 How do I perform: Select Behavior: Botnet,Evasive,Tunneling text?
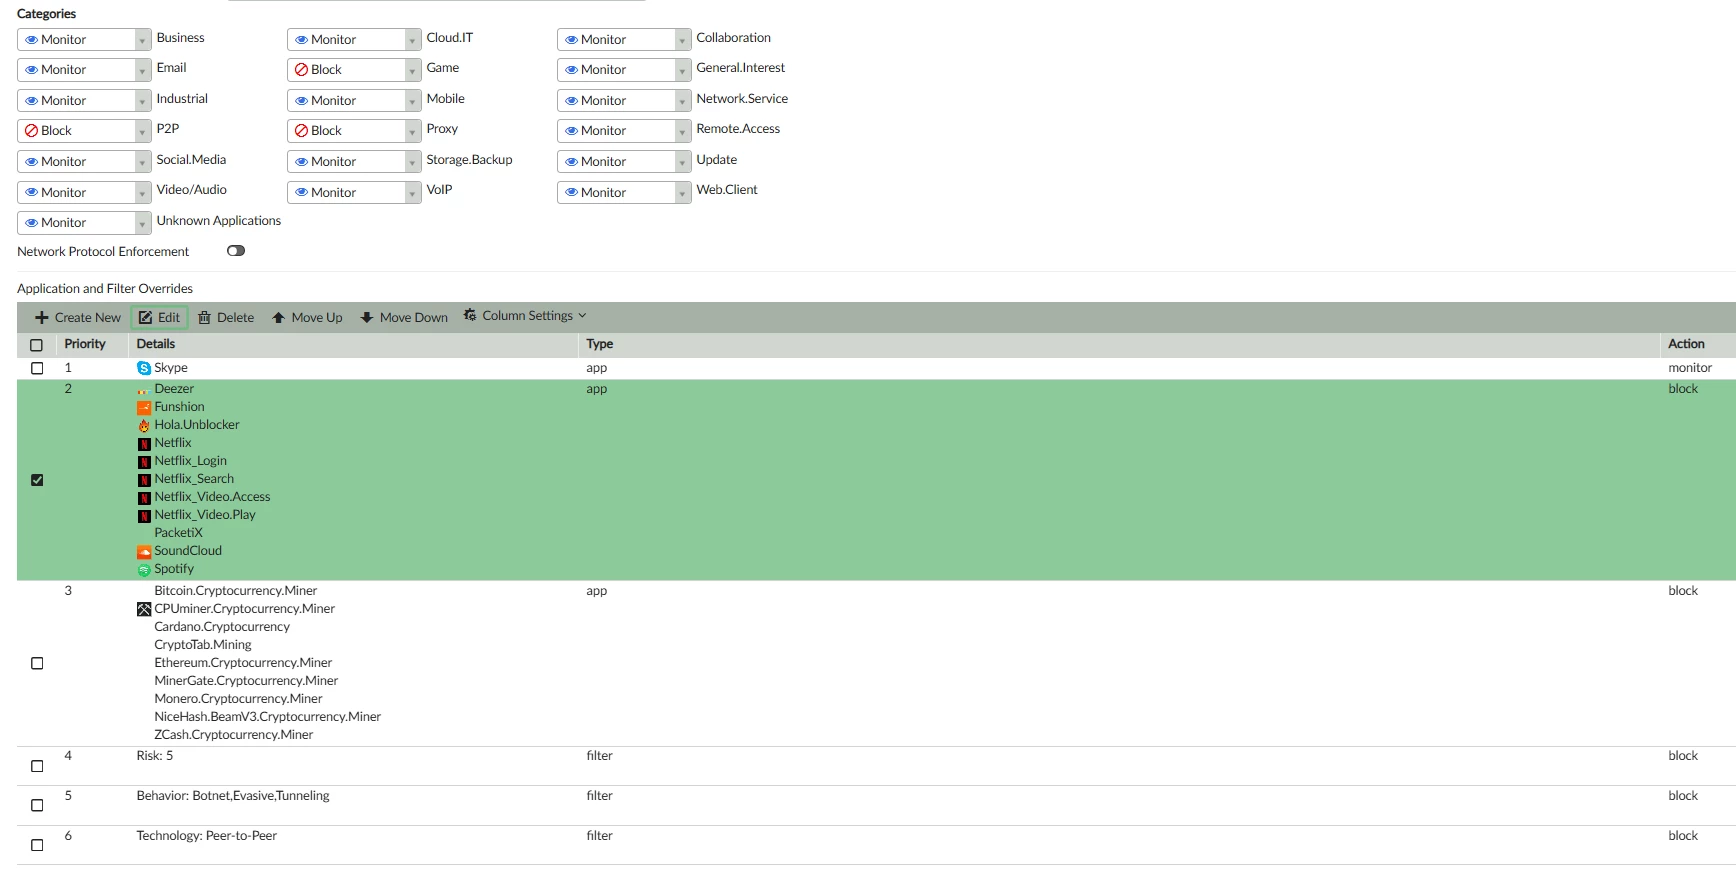pos(233,796)
